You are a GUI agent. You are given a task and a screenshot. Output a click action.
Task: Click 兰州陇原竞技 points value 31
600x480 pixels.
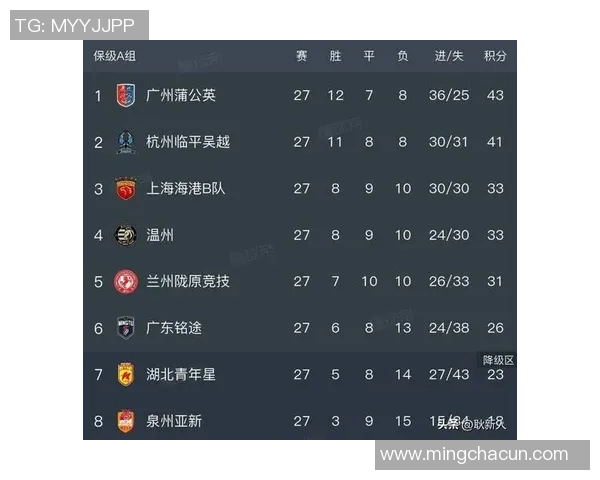(x=494, y=281)
